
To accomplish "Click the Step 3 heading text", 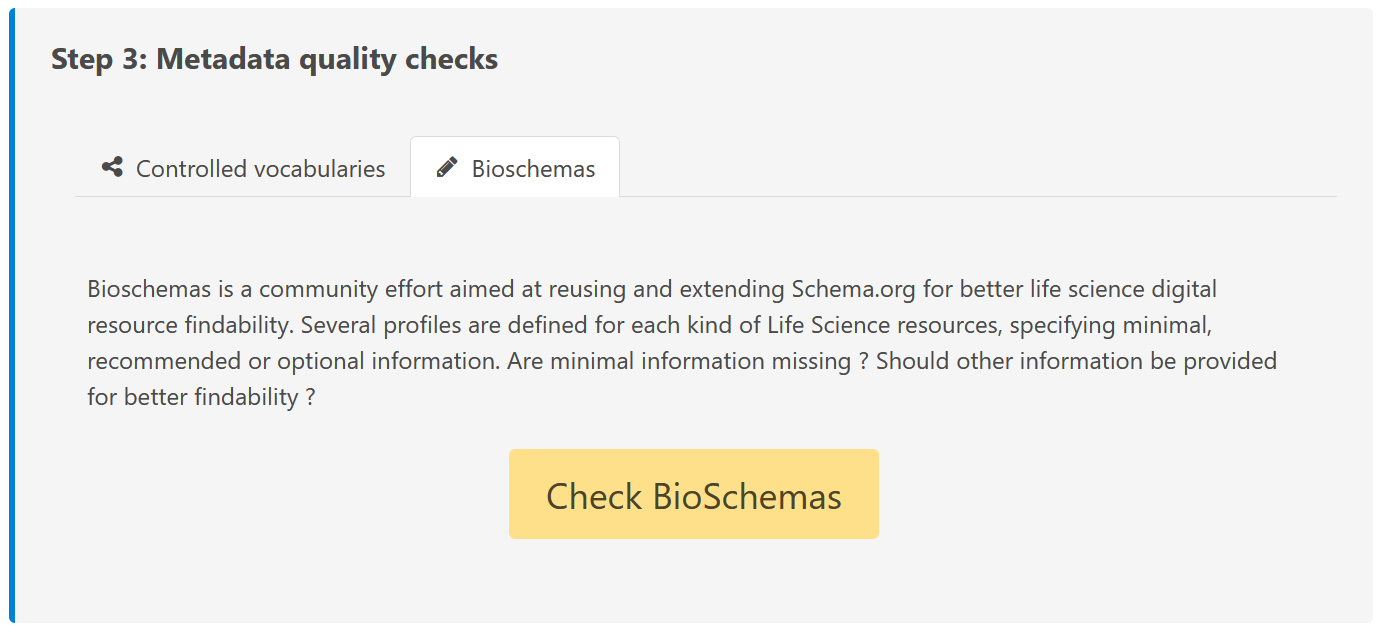I will click(273, 59).
